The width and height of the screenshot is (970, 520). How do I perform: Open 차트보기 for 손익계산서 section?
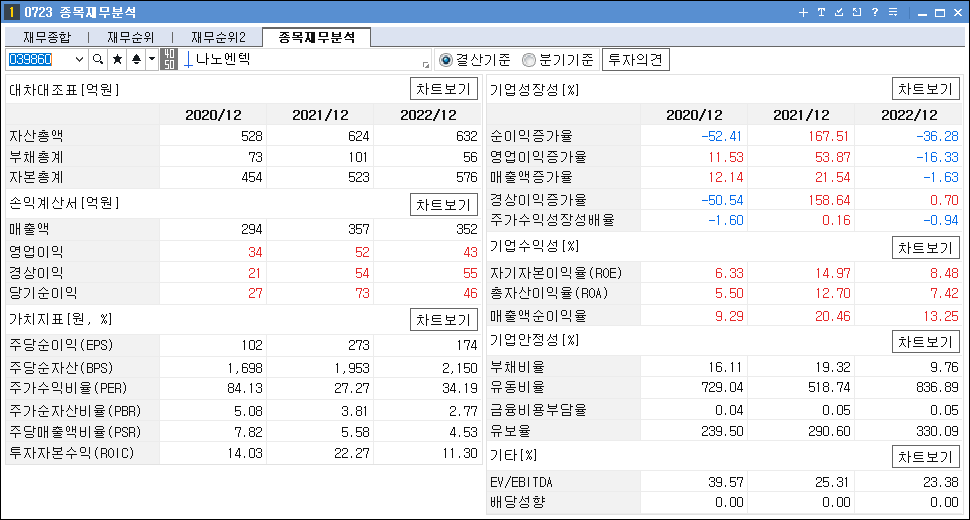click(444, 205)
